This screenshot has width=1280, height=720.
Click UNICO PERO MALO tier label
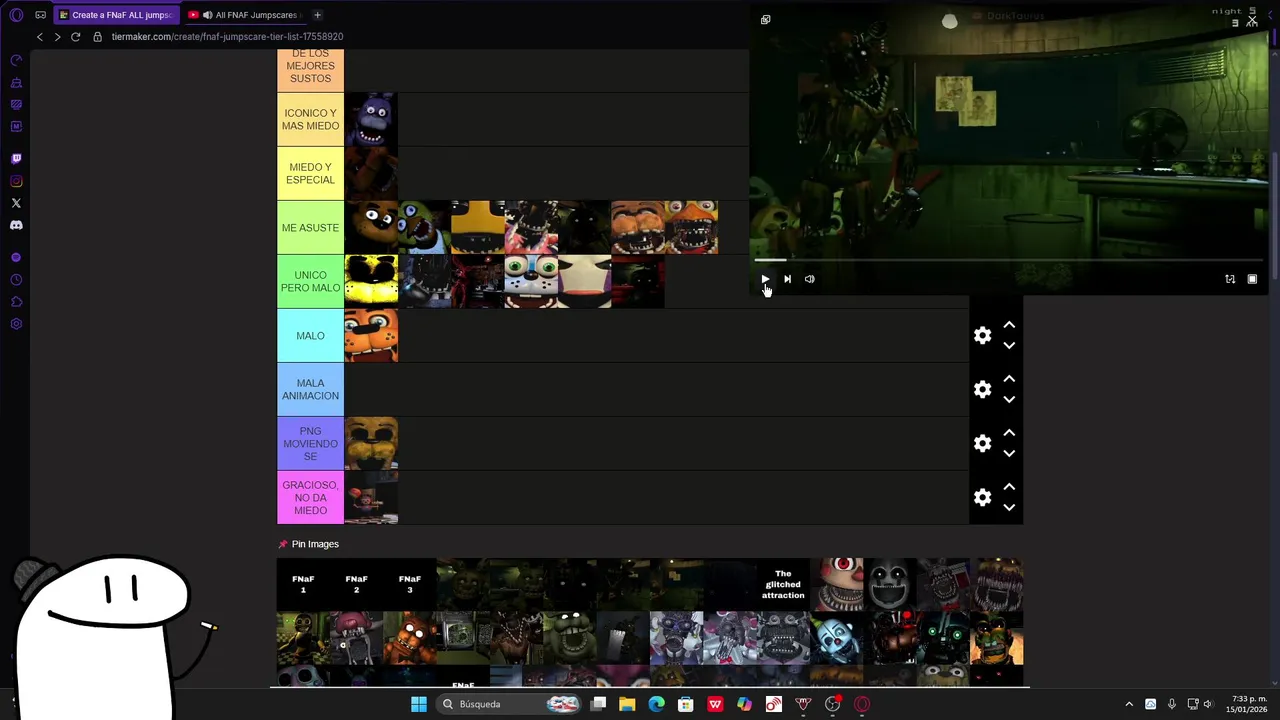click(x=310, y=282)
